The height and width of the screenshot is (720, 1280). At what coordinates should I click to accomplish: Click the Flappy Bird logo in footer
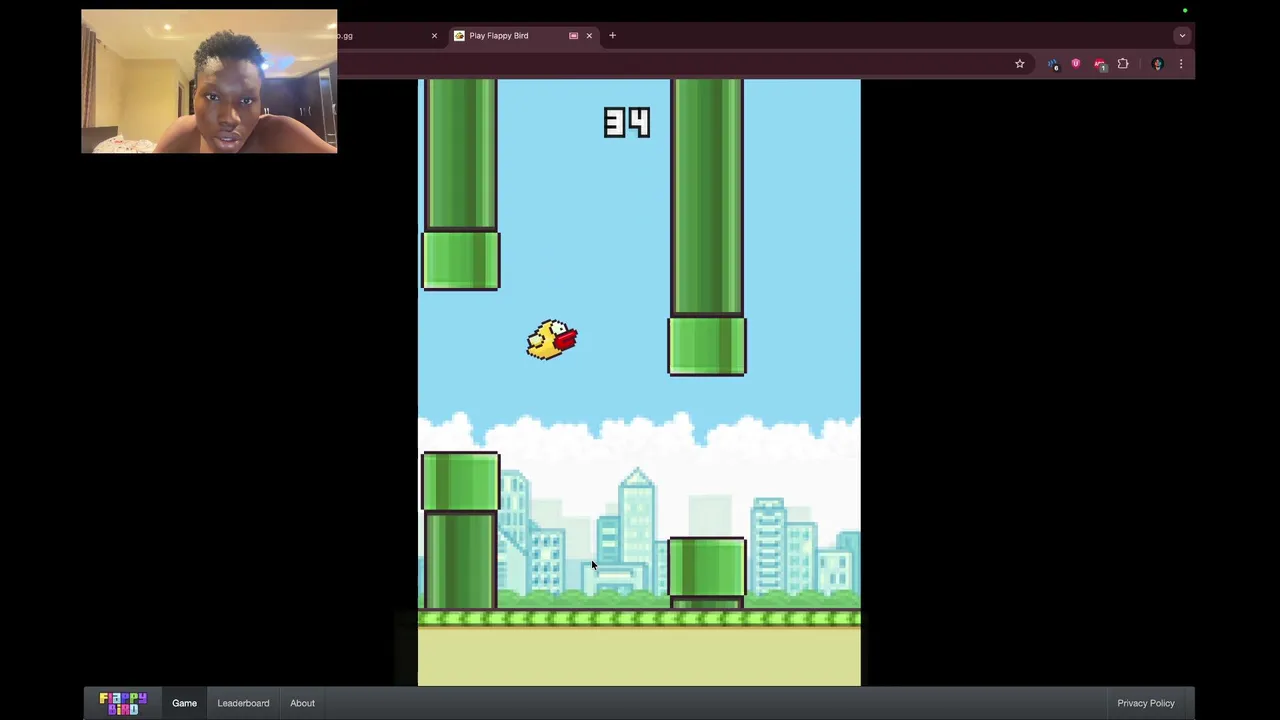(x=123, y=703)
